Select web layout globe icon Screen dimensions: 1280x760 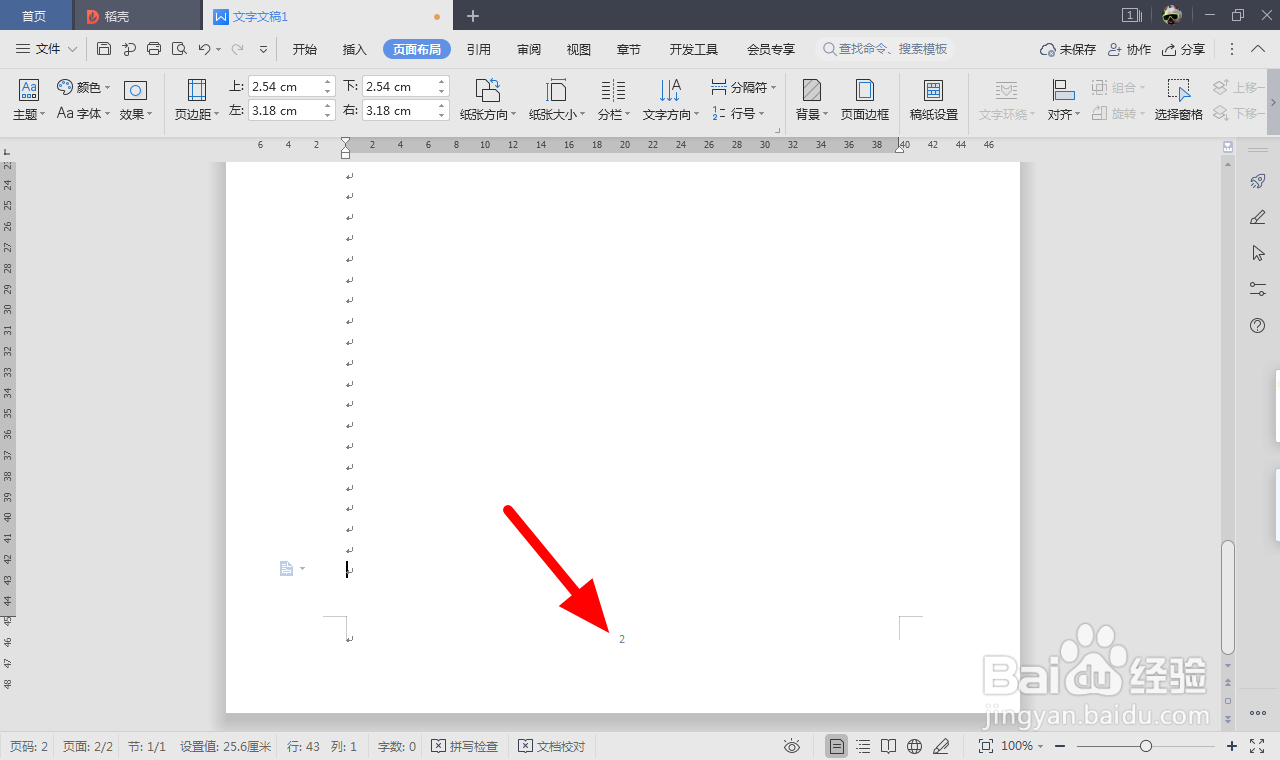point(914,746)
